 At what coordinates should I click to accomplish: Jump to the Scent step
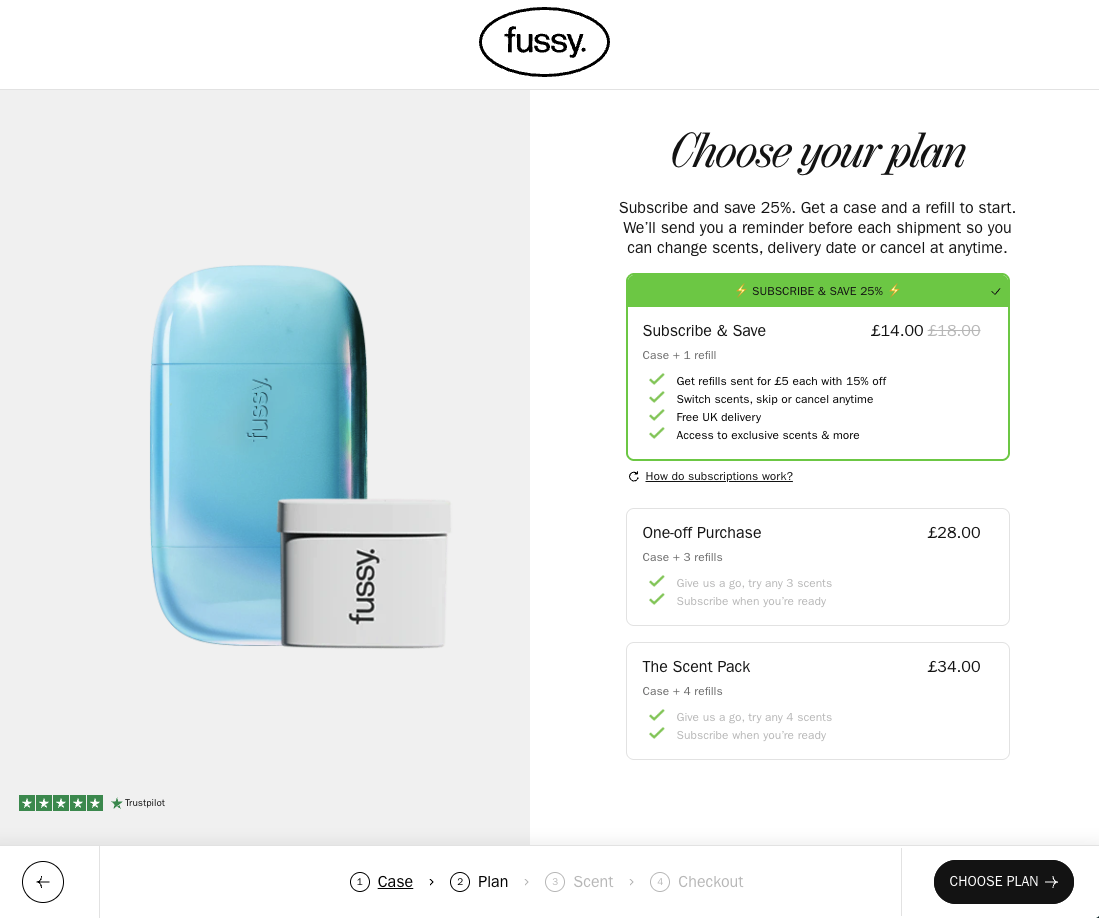tap(593, 882)
